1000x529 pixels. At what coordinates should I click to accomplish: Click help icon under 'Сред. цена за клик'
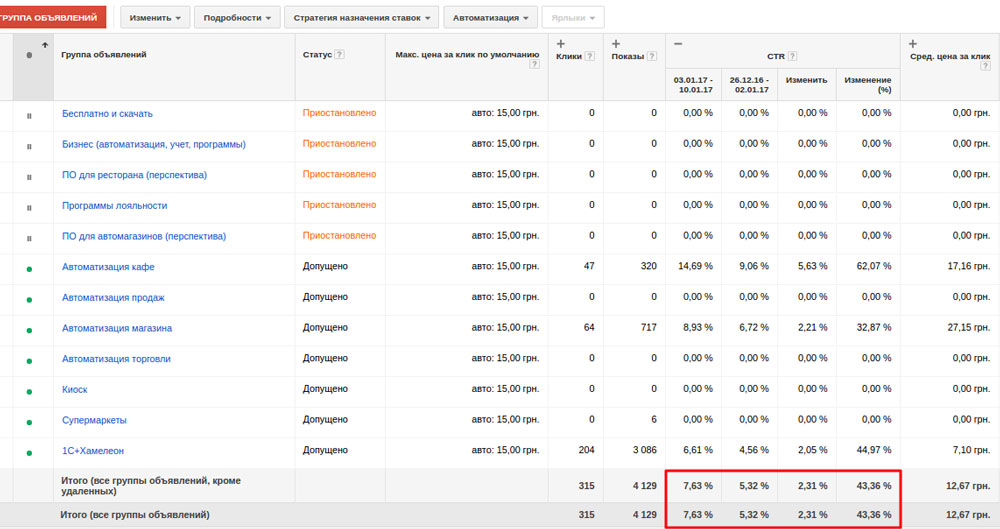point(985,66)
